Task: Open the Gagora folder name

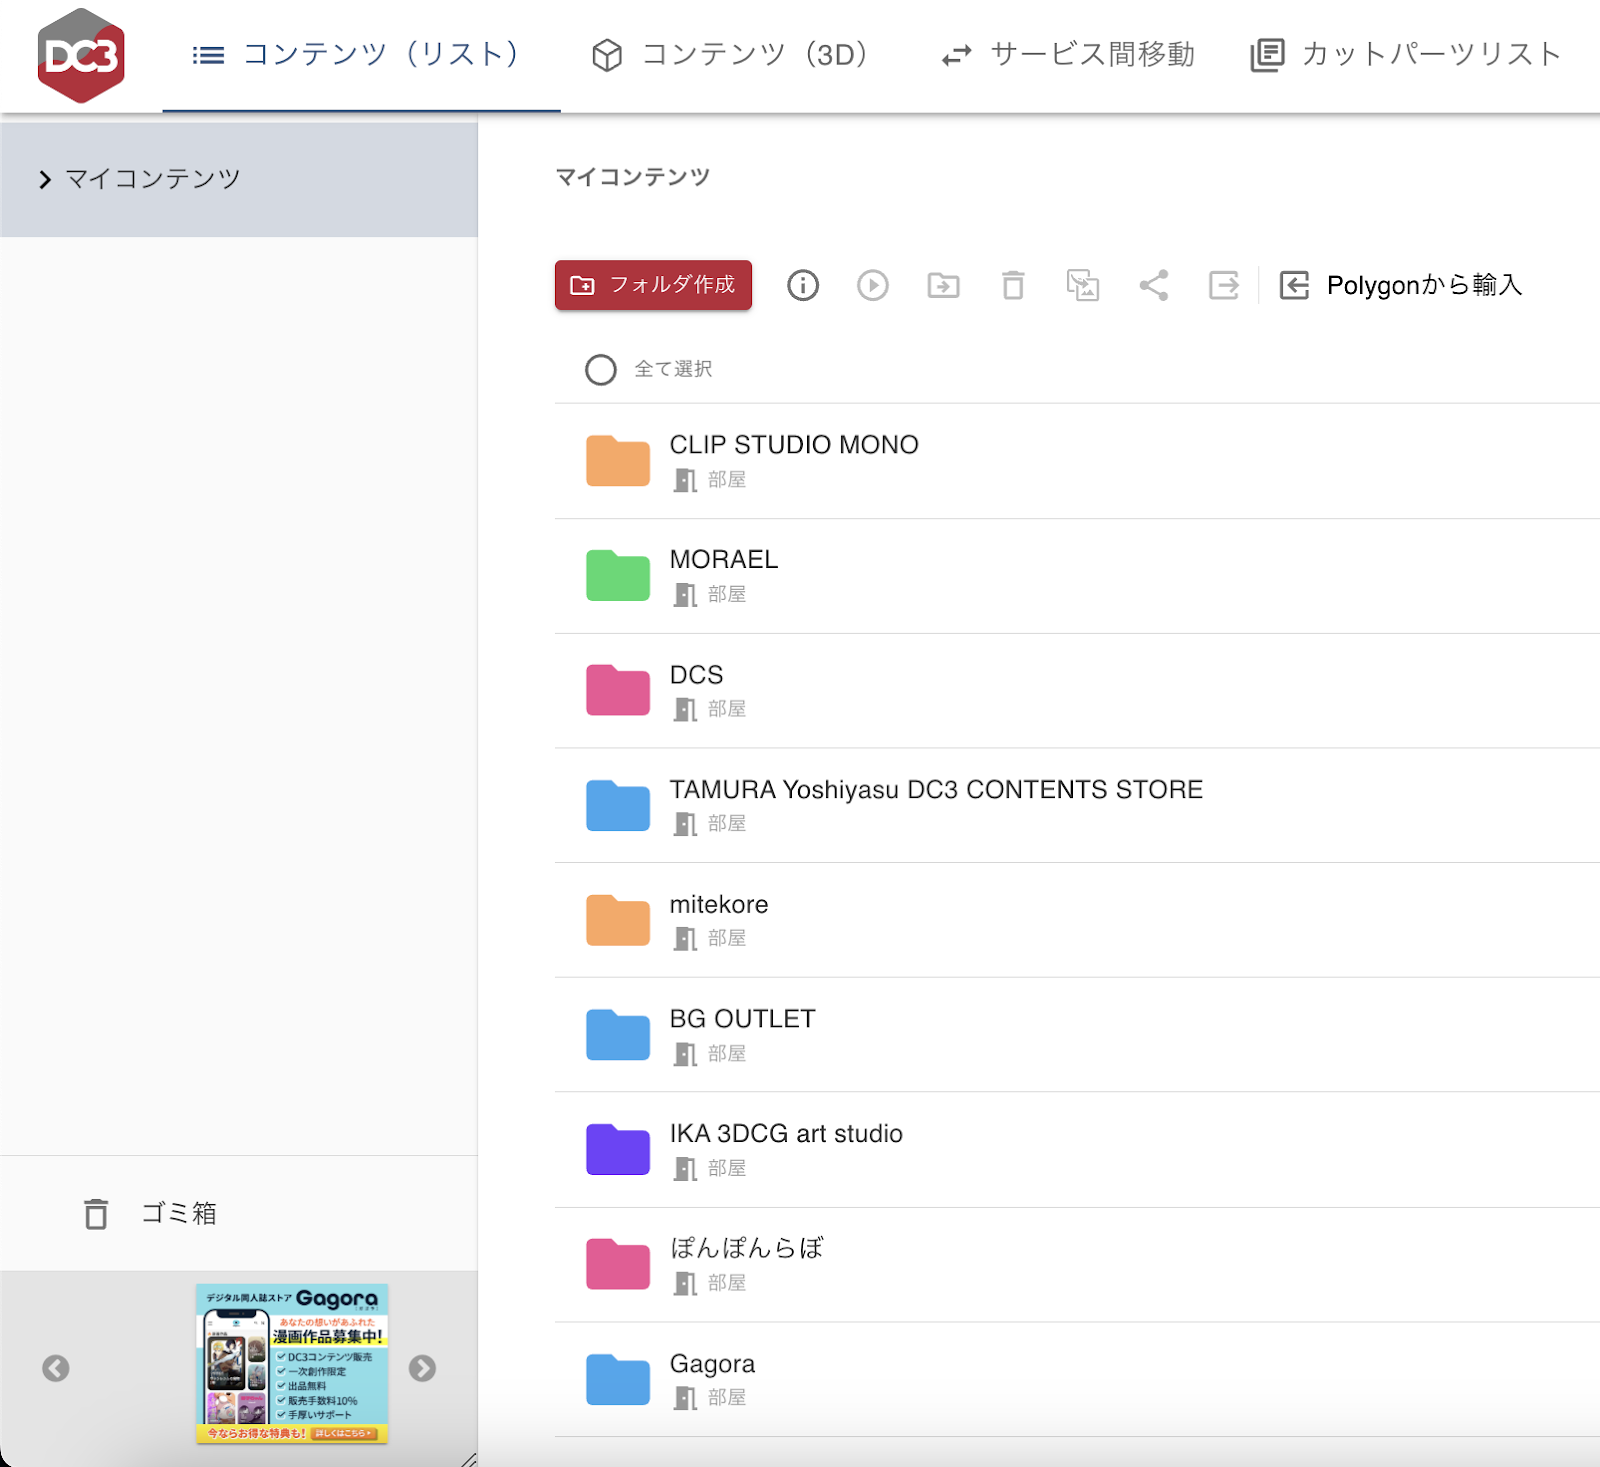Action: 712,1364
